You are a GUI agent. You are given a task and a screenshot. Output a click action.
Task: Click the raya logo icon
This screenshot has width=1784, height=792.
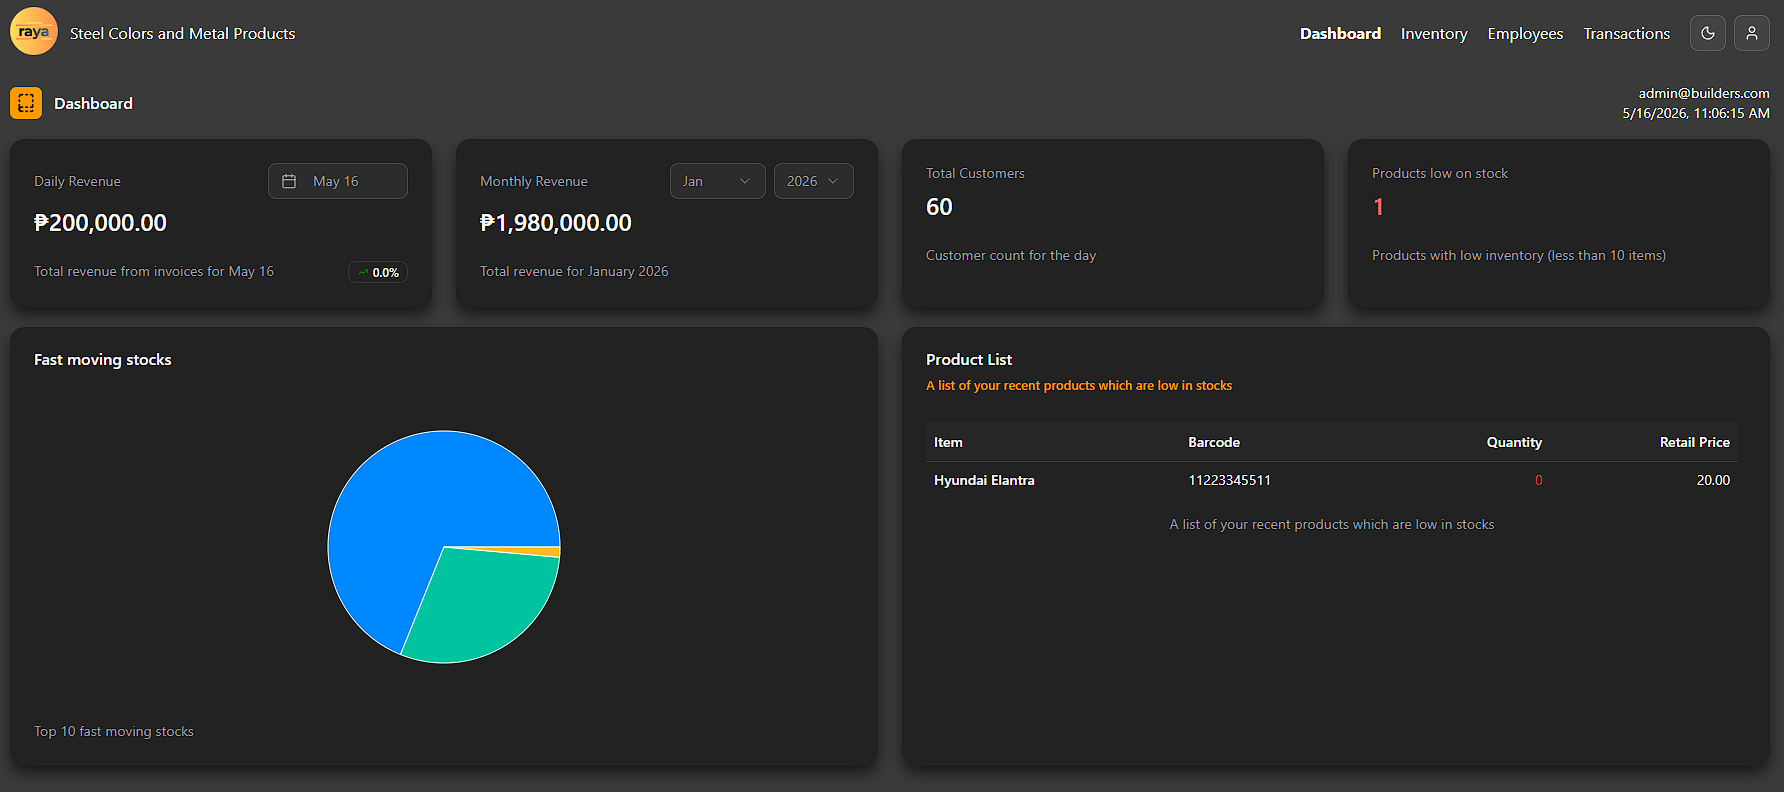click(34, 32)
